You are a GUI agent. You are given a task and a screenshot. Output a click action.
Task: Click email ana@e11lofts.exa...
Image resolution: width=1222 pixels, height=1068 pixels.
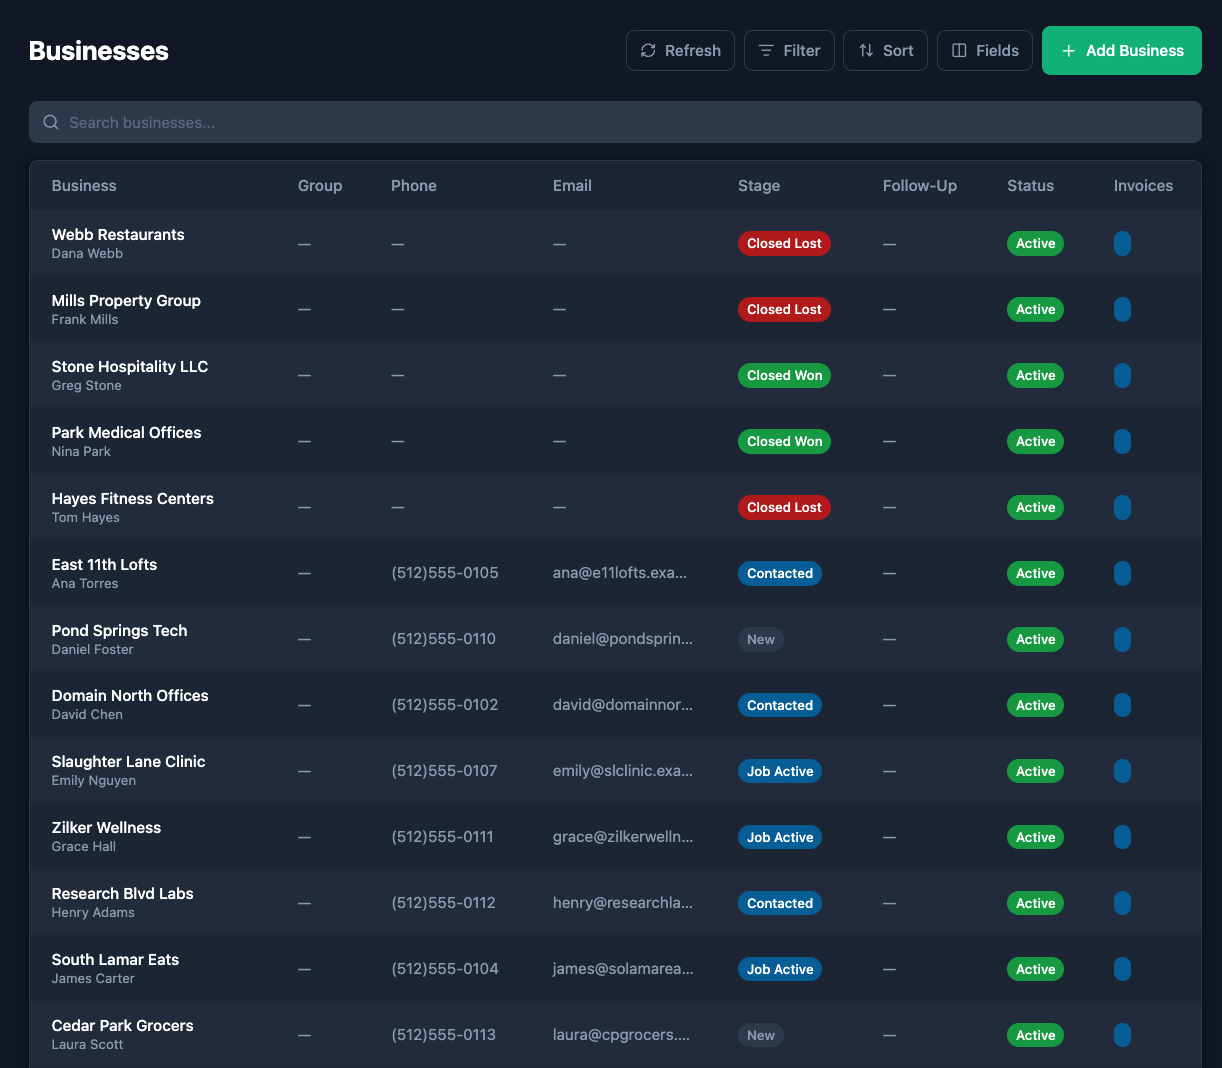click(620, 573)
